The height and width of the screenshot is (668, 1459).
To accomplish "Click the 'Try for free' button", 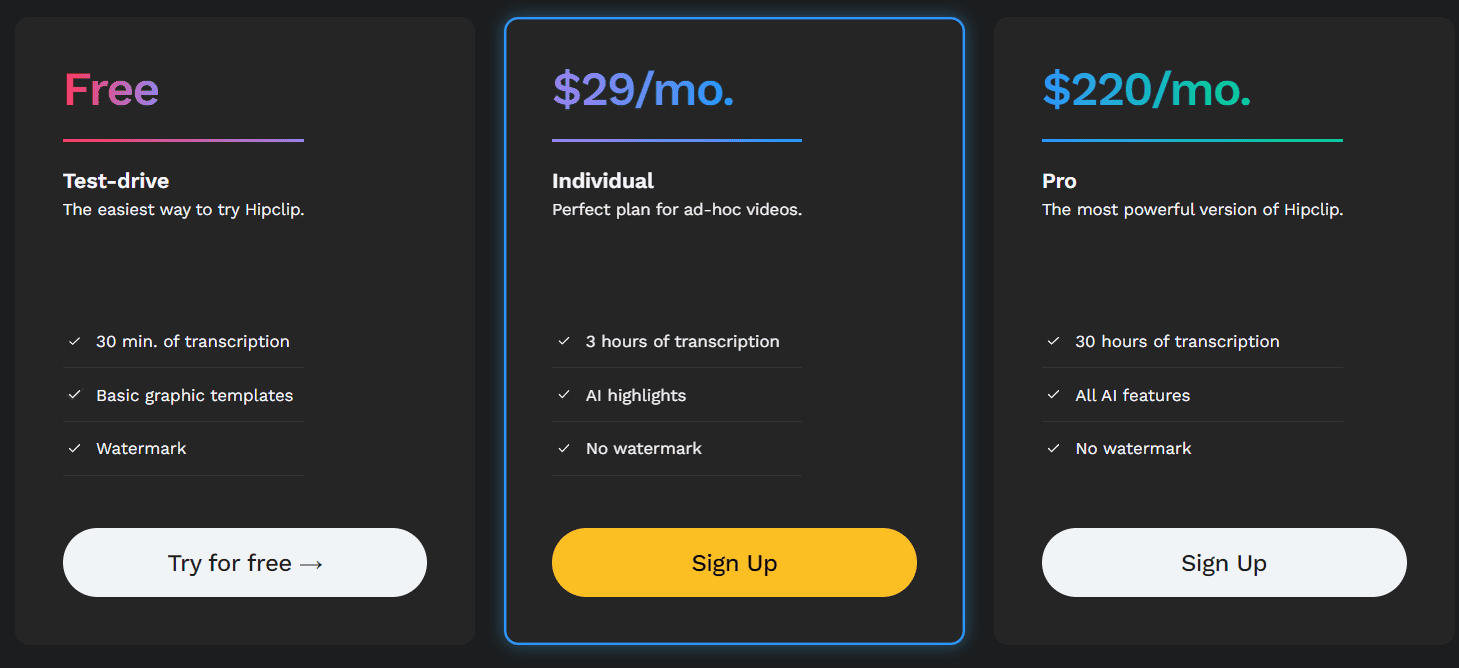I will [244, 562].
